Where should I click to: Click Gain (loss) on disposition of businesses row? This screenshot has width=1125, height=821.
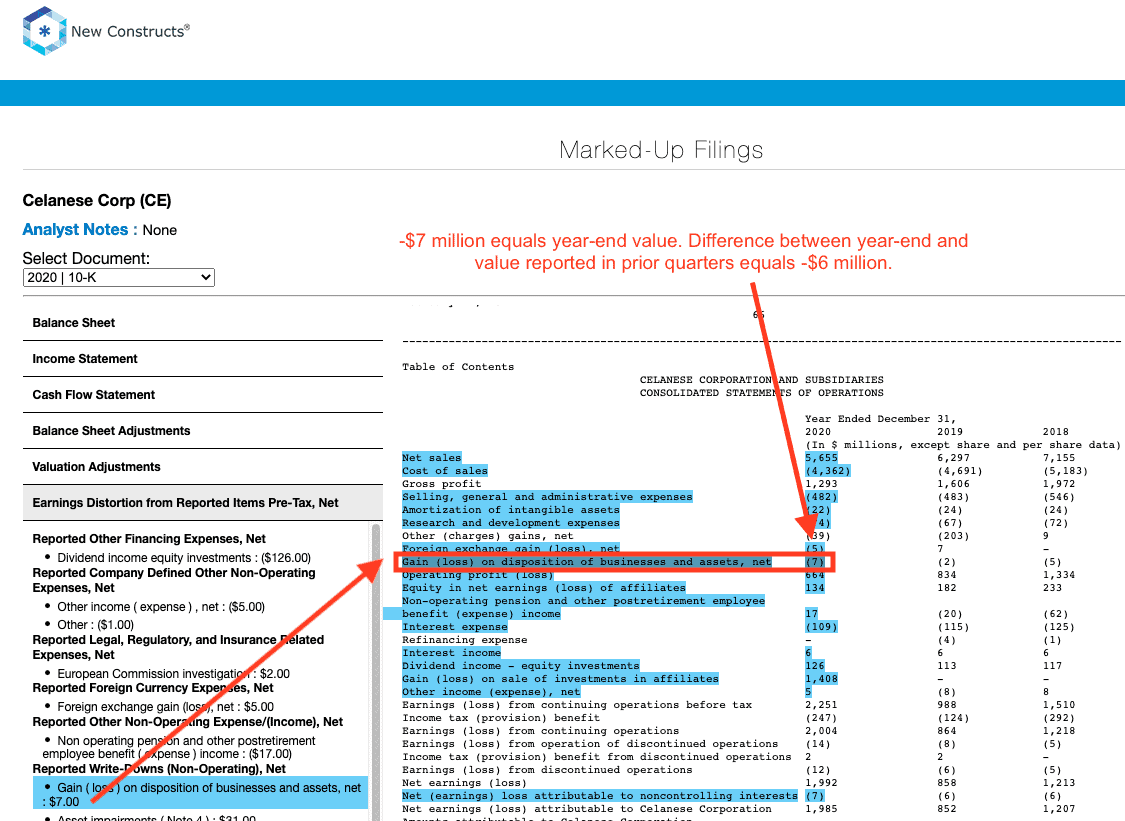click(614, 562)
